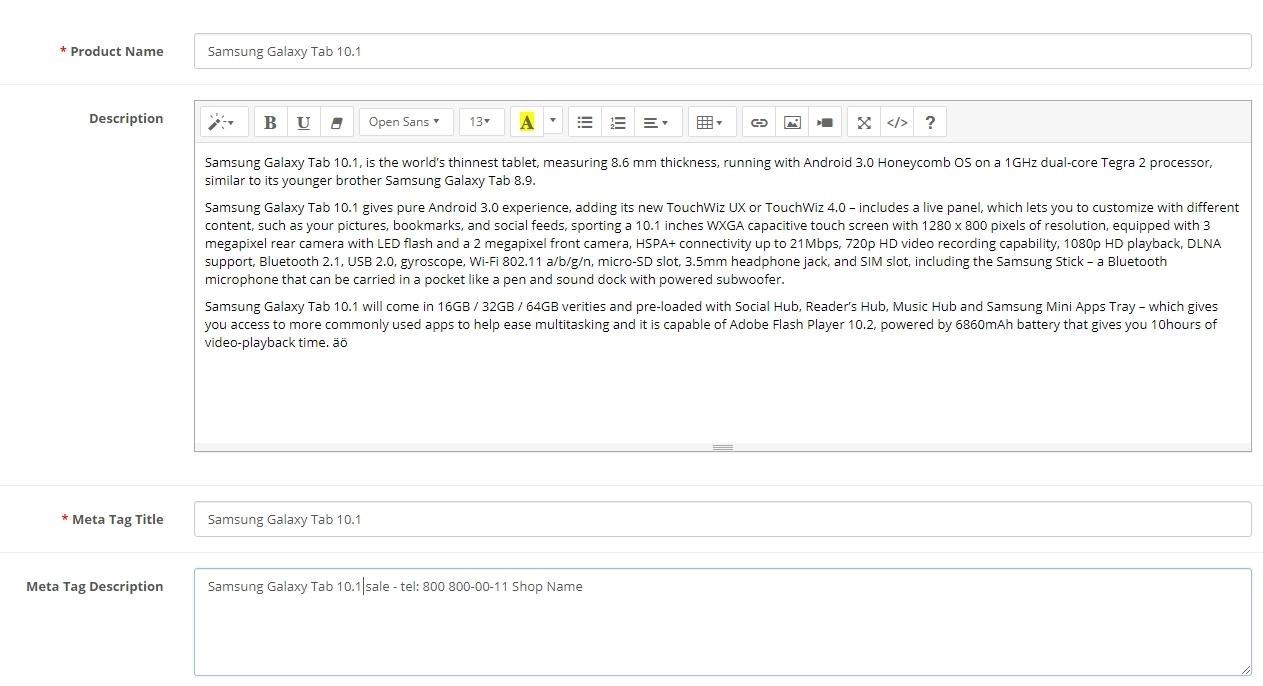Screen dimensions: 1263x686
Task: Apply underline formatting
Action: [x=303, y=122]
